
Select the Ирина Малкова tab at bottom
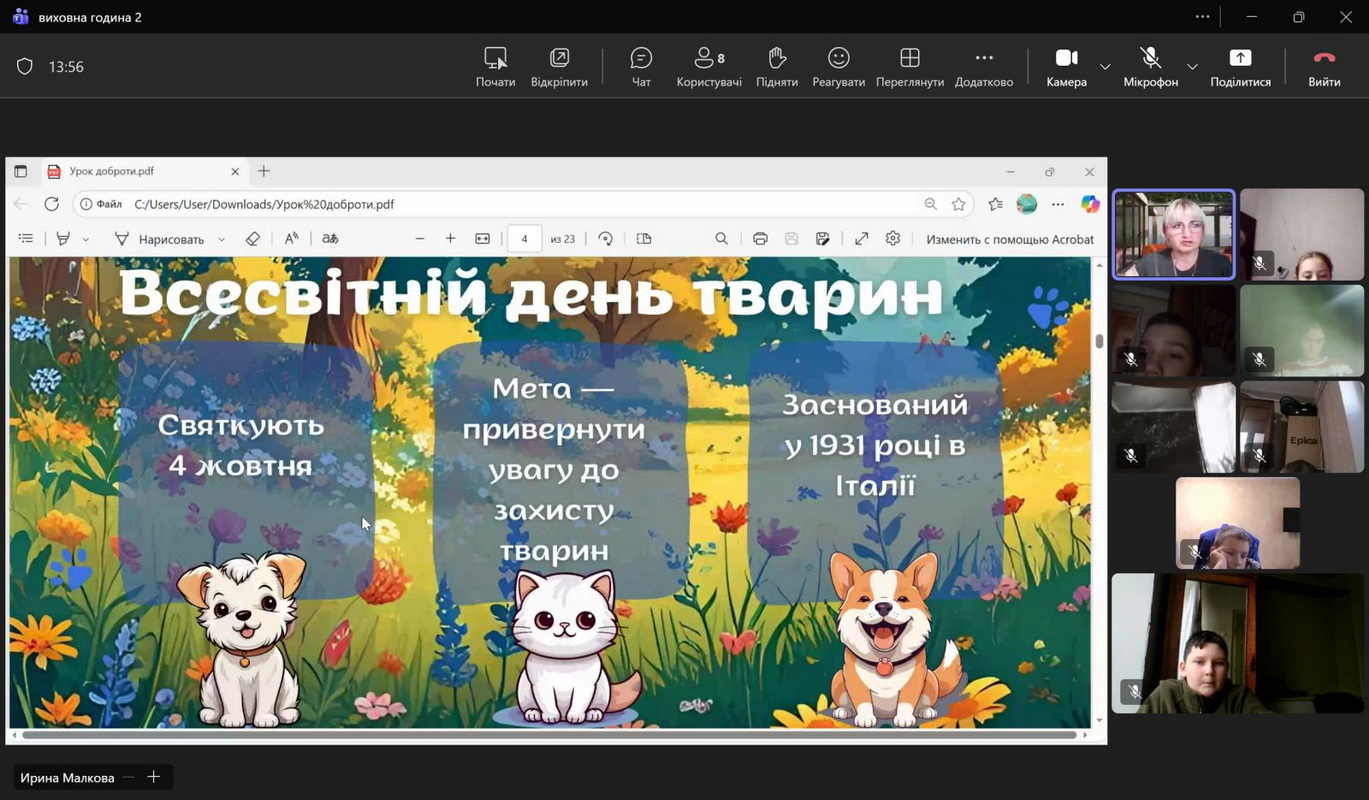point(67,777)
